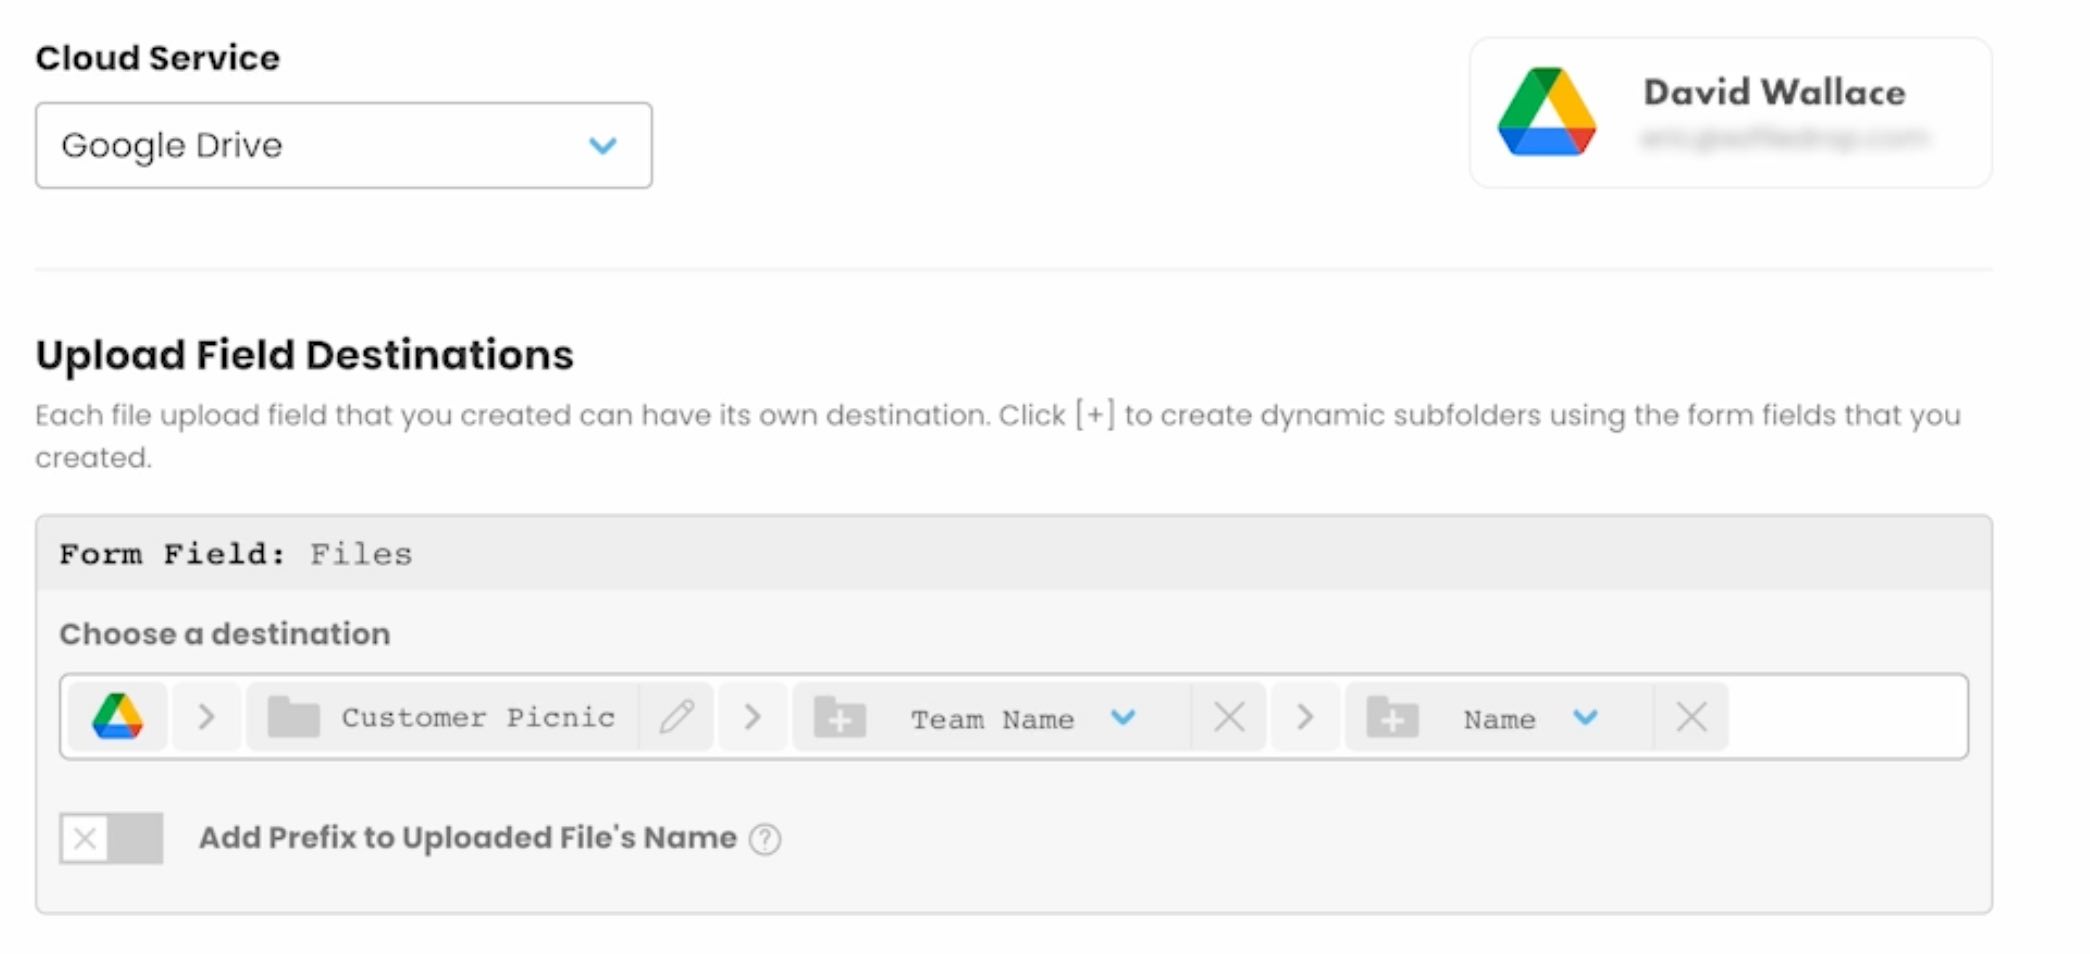Remove the Team Name subfolder
The image size is (2090, 954).
[1229, 717]
